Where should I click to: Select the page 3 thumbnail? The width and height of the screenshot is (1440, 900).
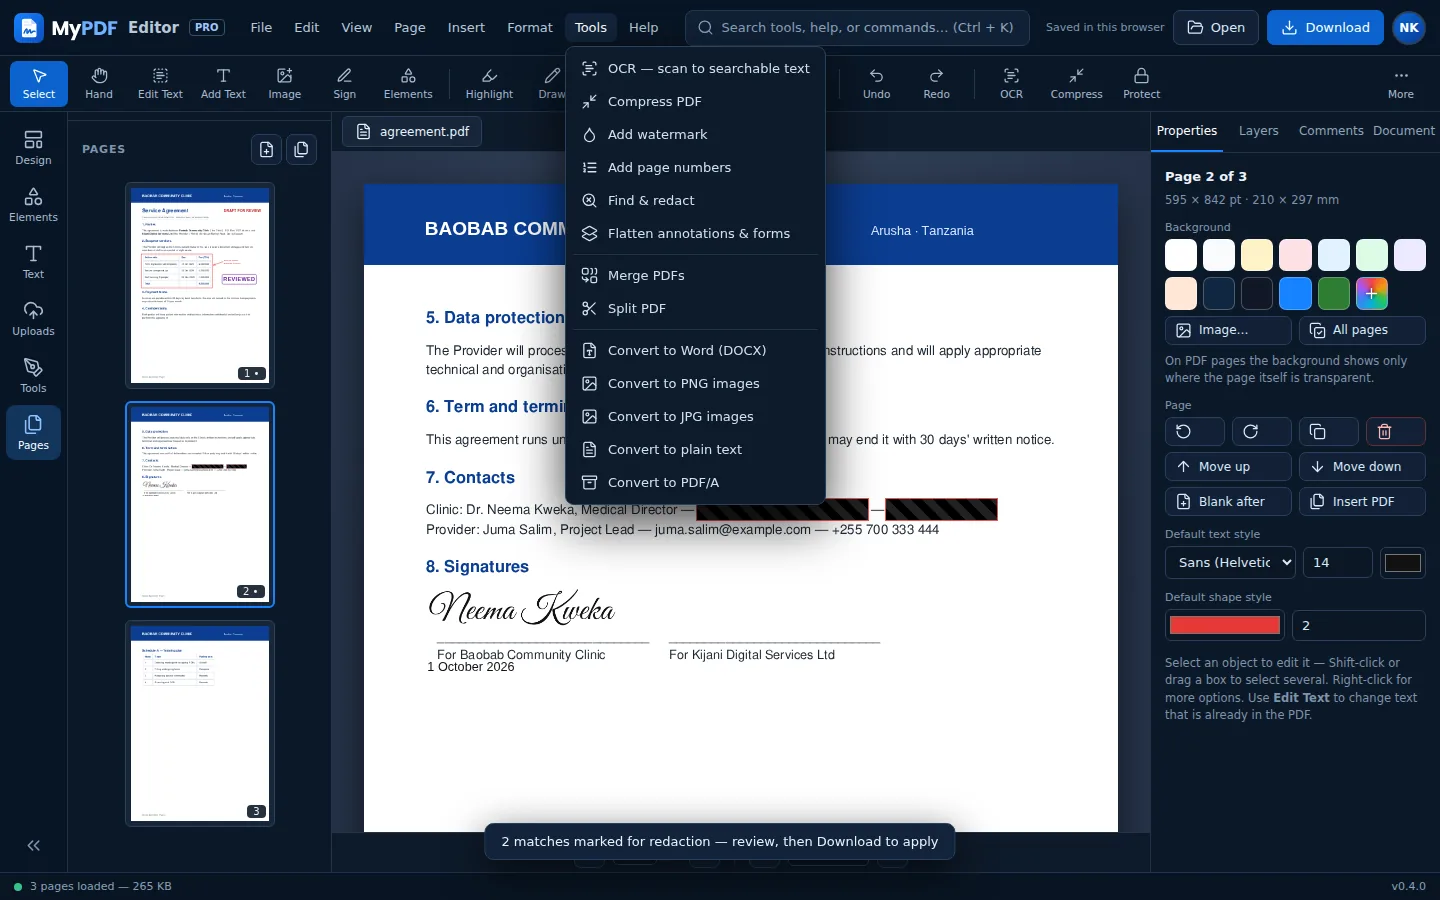[200, 723]
